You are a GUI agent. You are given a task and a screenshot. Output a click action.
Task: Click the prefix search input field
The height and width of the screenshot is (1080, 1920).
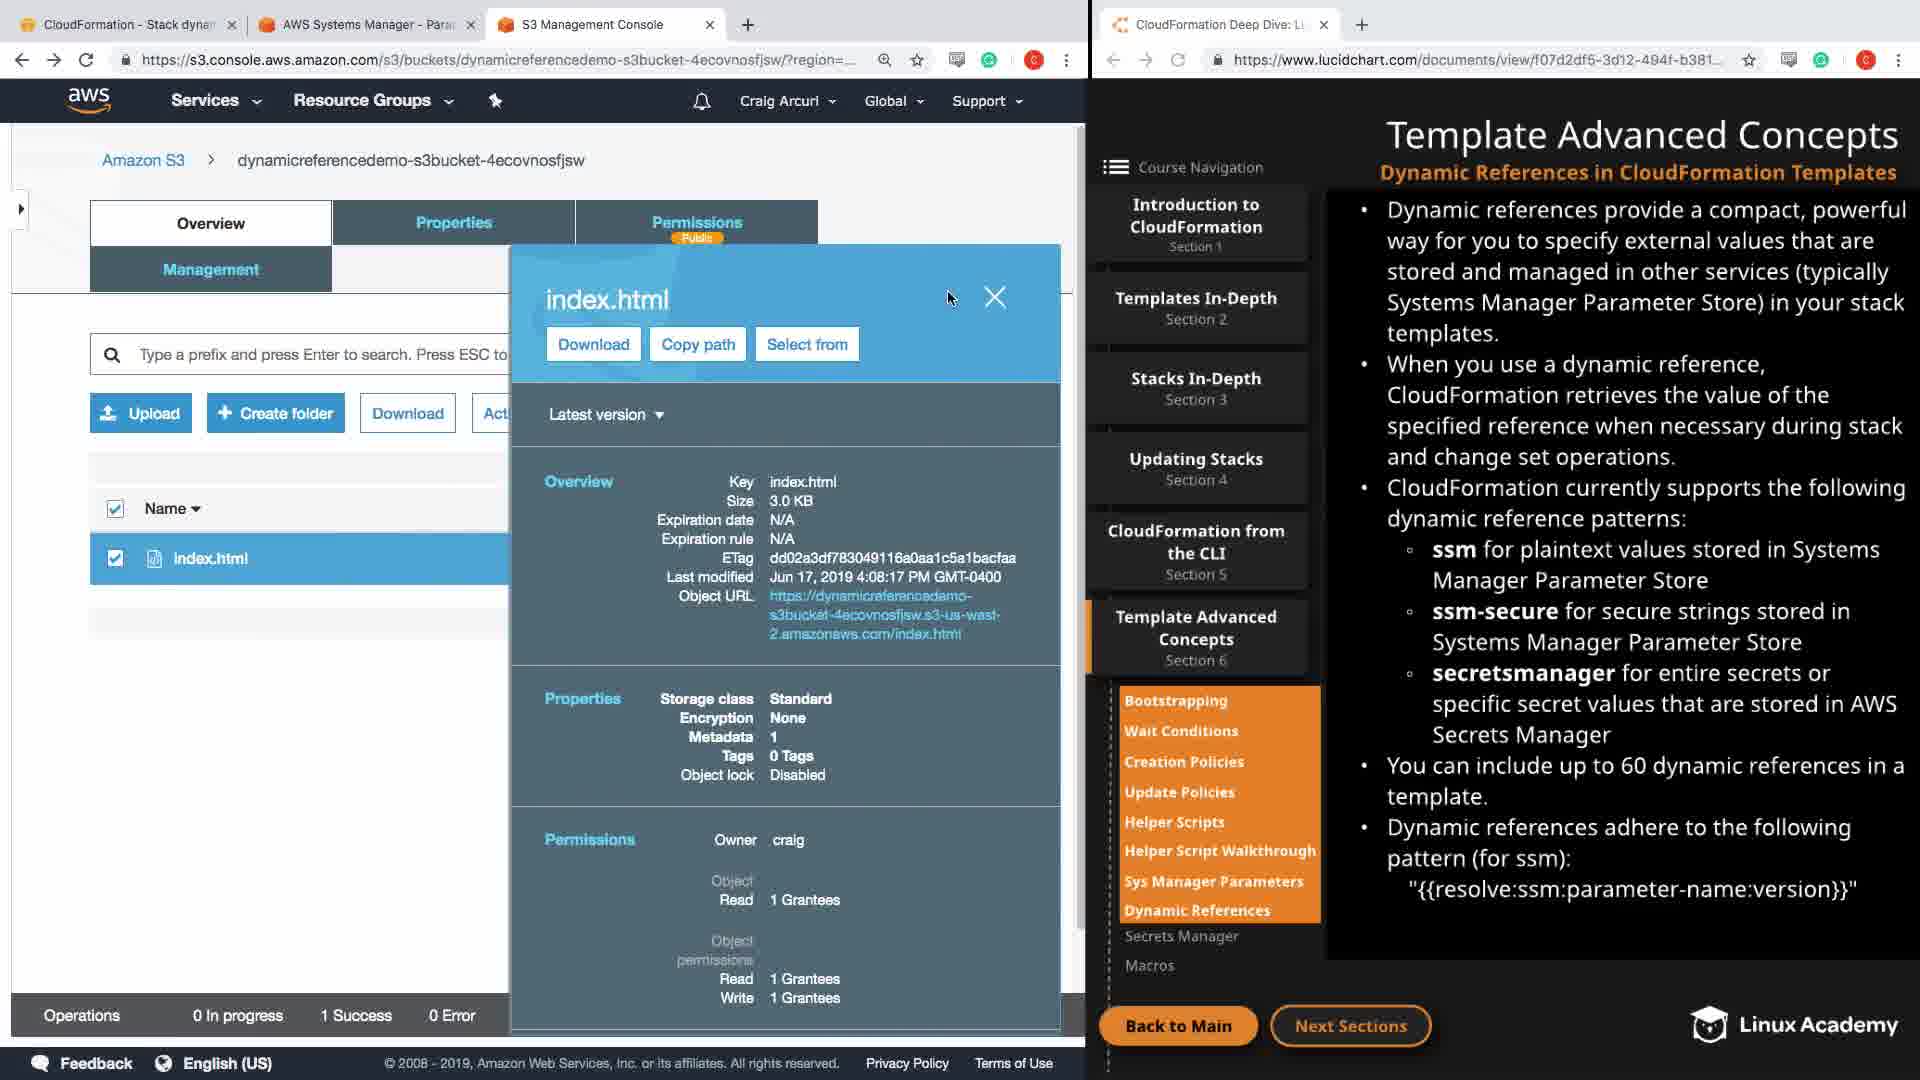tap(320, 354)
